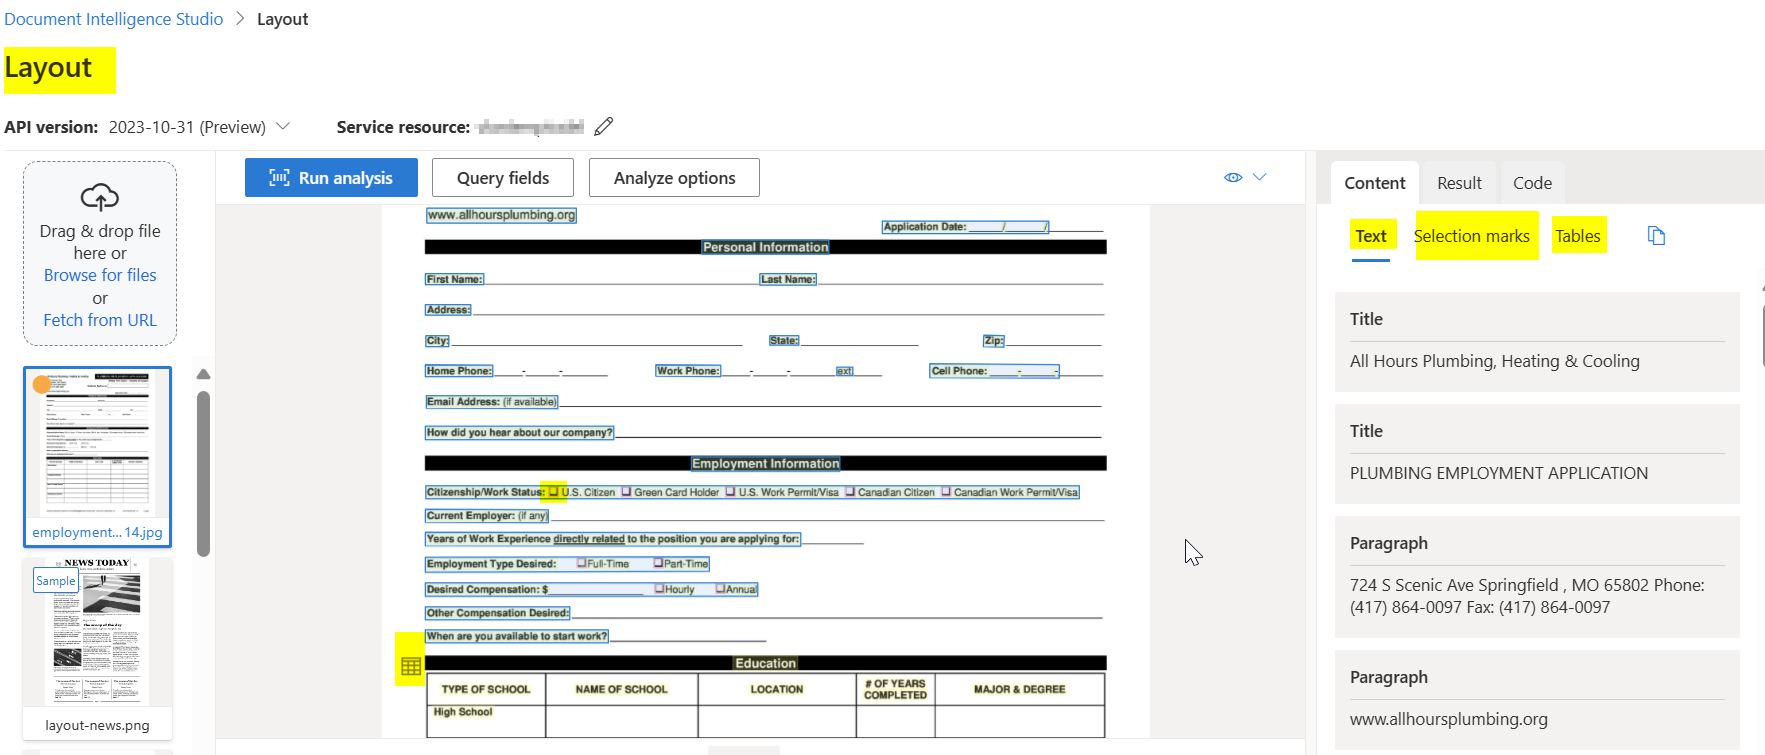1765x755 pixels.
Task: Click the orange status dot on employment thumbnail
Action: tap(42, 385)
